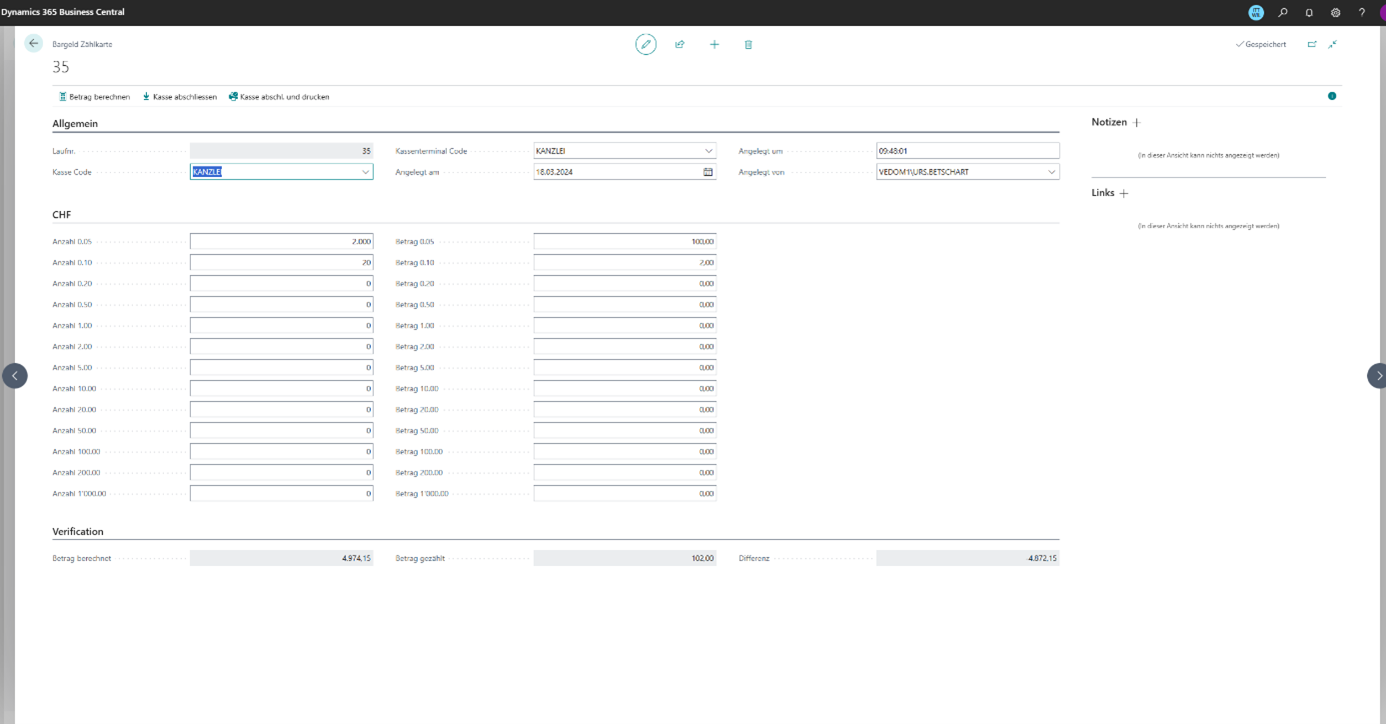The height and width of the screenshot is (724, 1386).
Task: Expand the Angelegt von dropdown
Action: [1051, 172]
